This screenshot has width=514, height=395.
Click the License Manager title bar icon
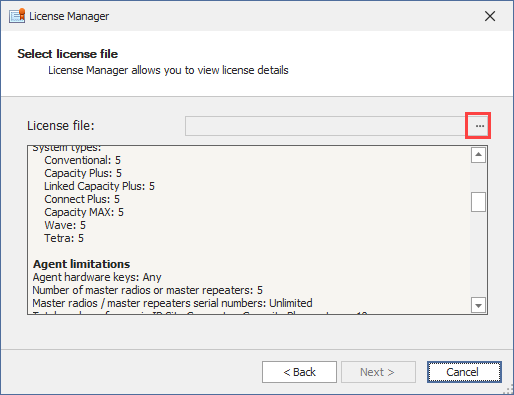pyautogui.click(x=17, y=16)
